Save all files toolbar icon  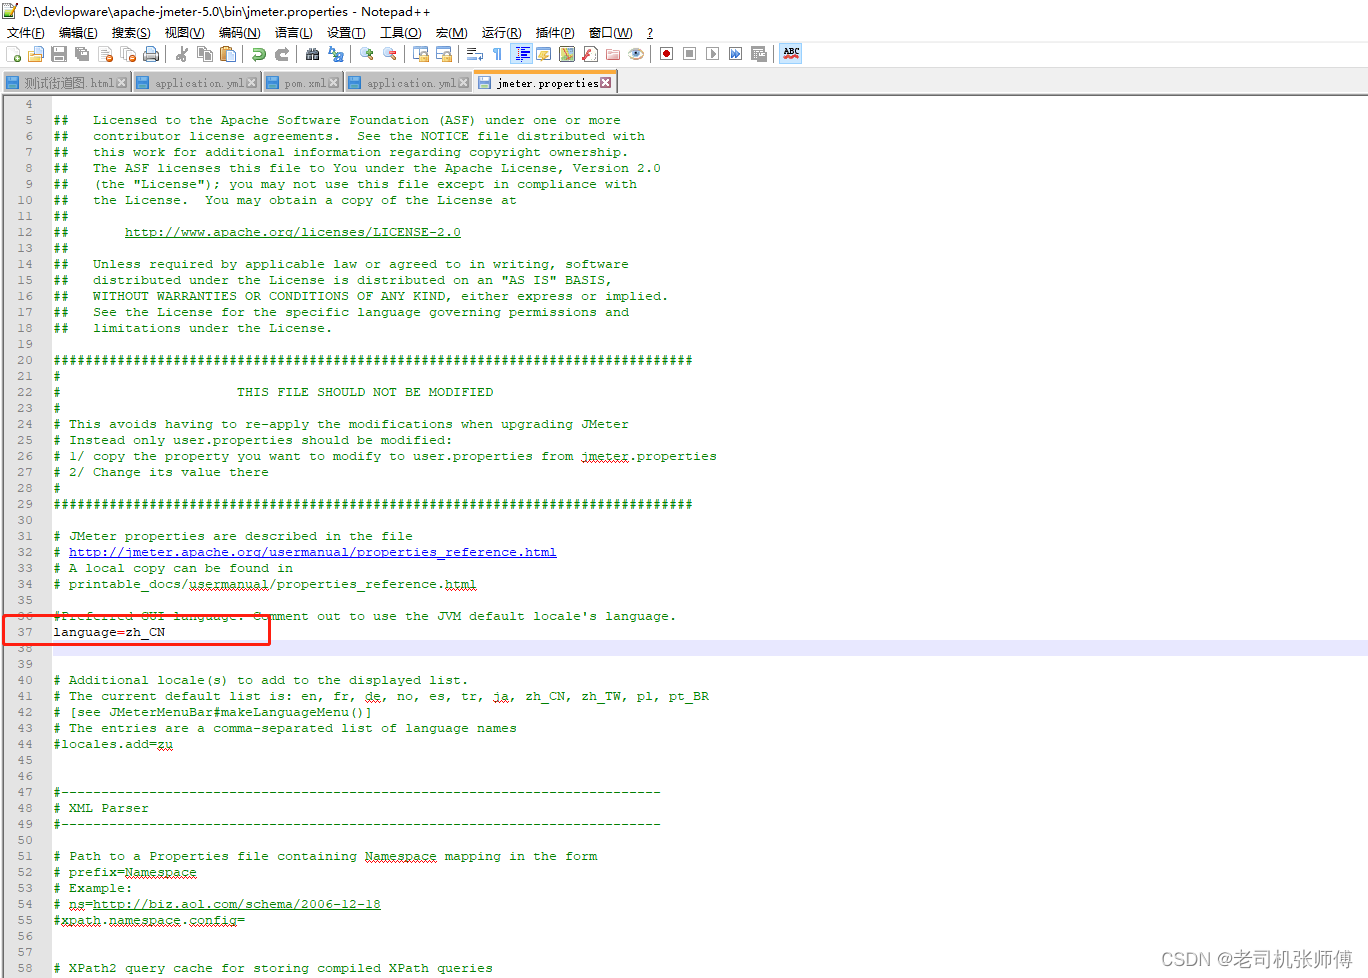tap(82, 54)
